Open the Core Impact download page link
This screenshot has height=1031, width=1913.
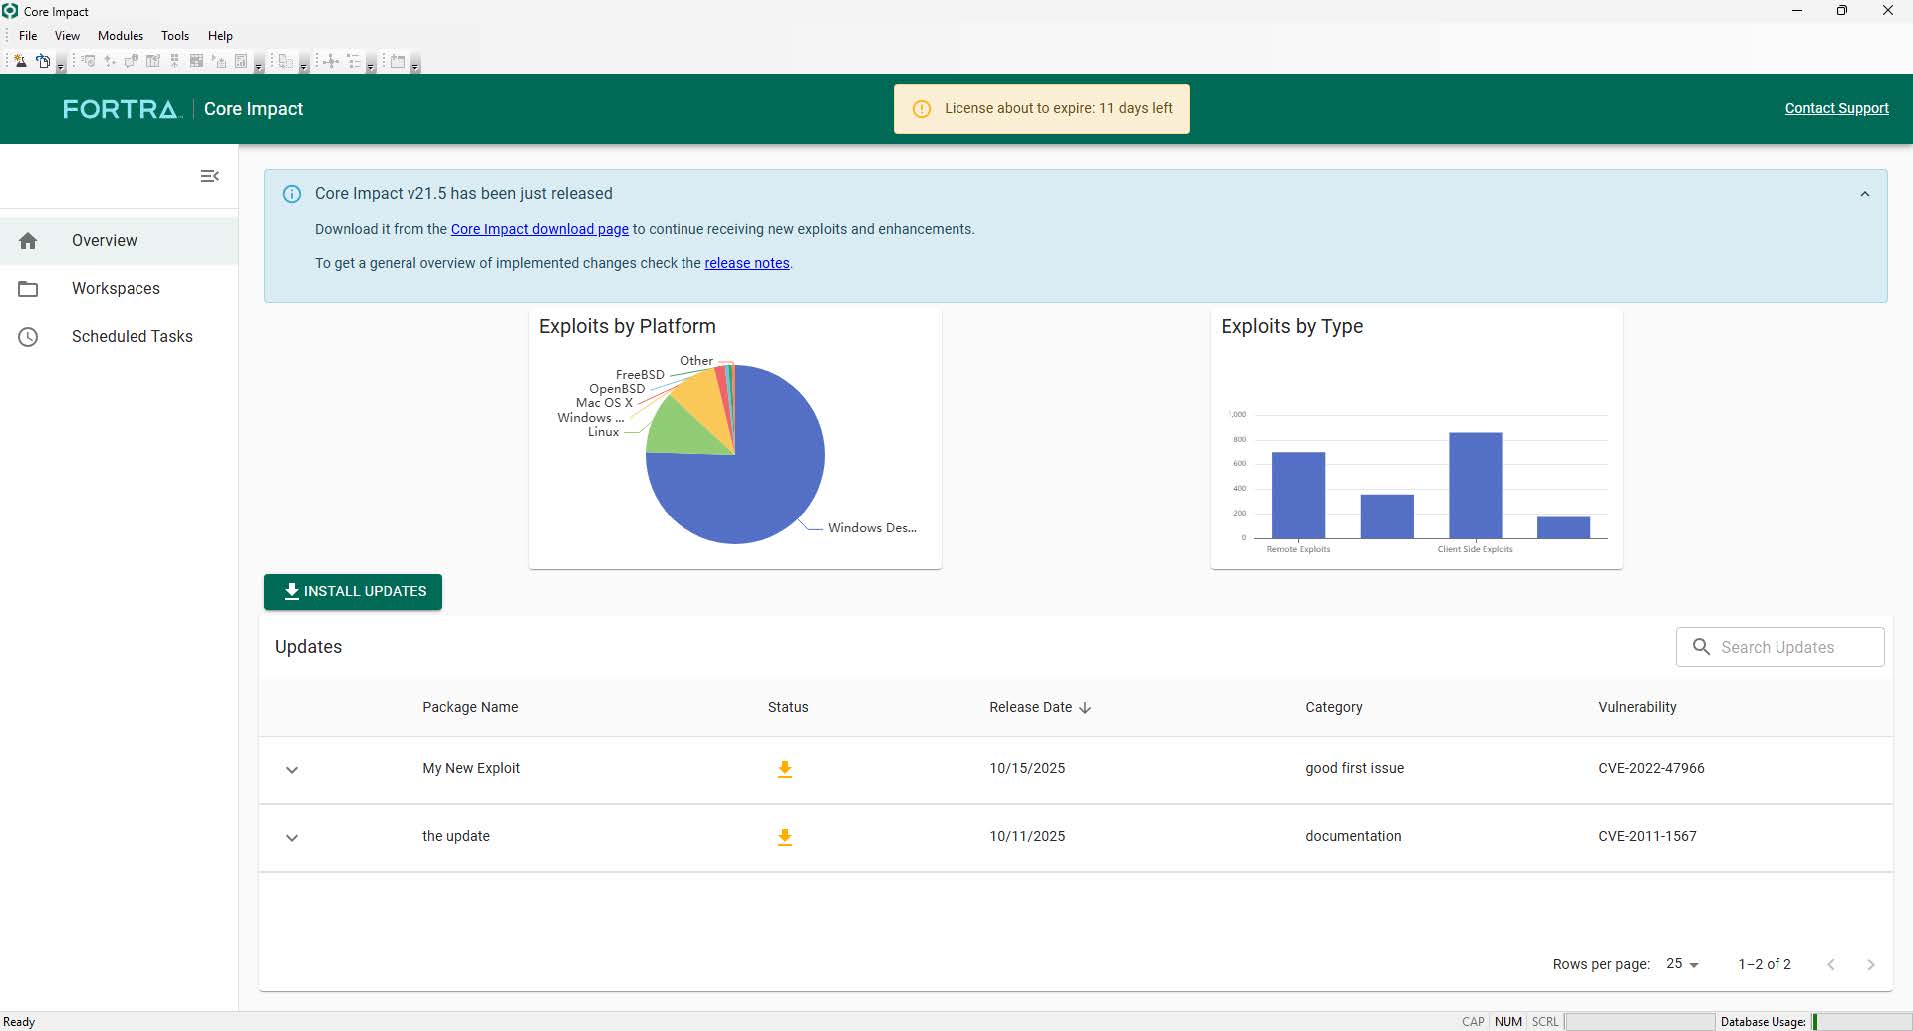point(540,229)
